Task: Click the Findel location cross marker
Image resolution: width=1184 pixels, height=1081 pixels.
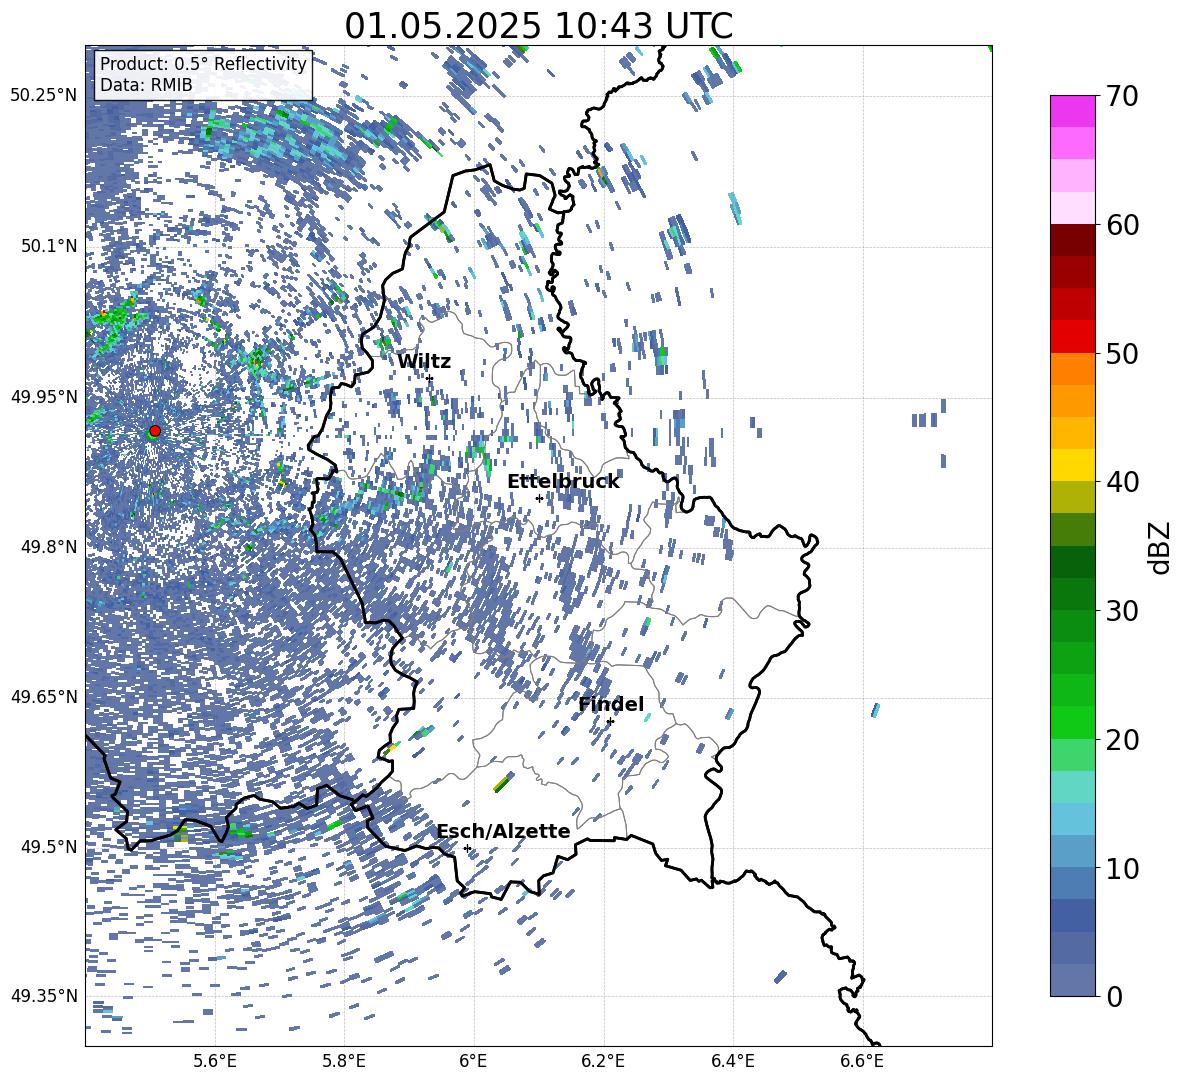Action: click(x=610, y=721)
